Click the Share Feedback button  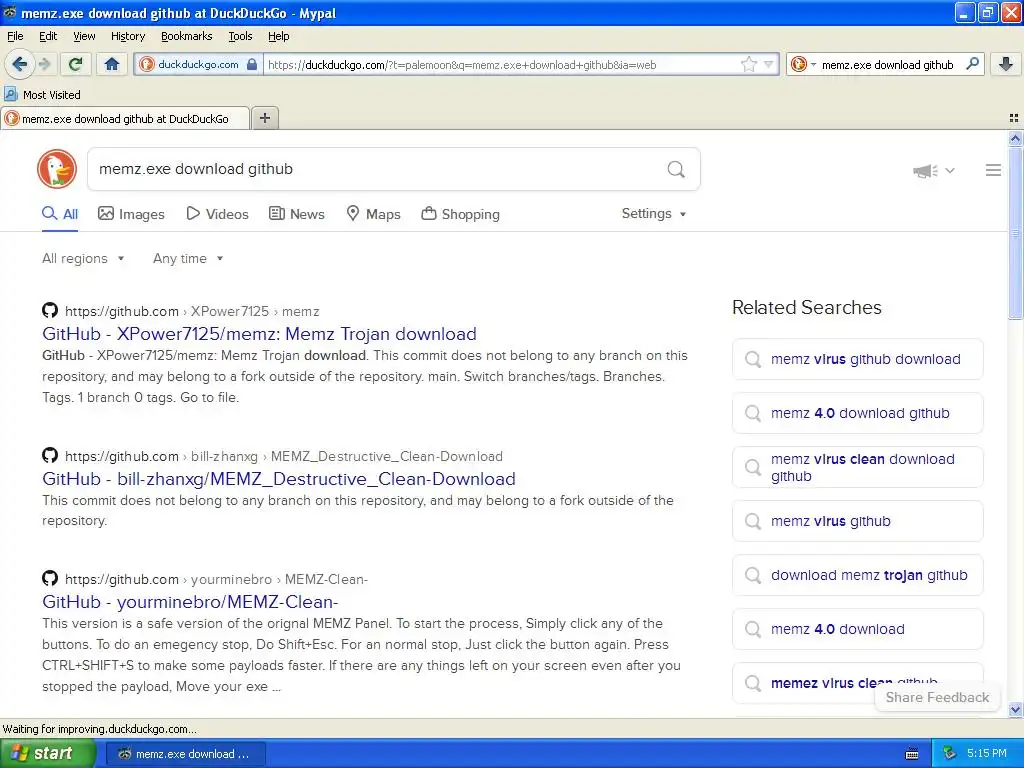coord(936,697)
